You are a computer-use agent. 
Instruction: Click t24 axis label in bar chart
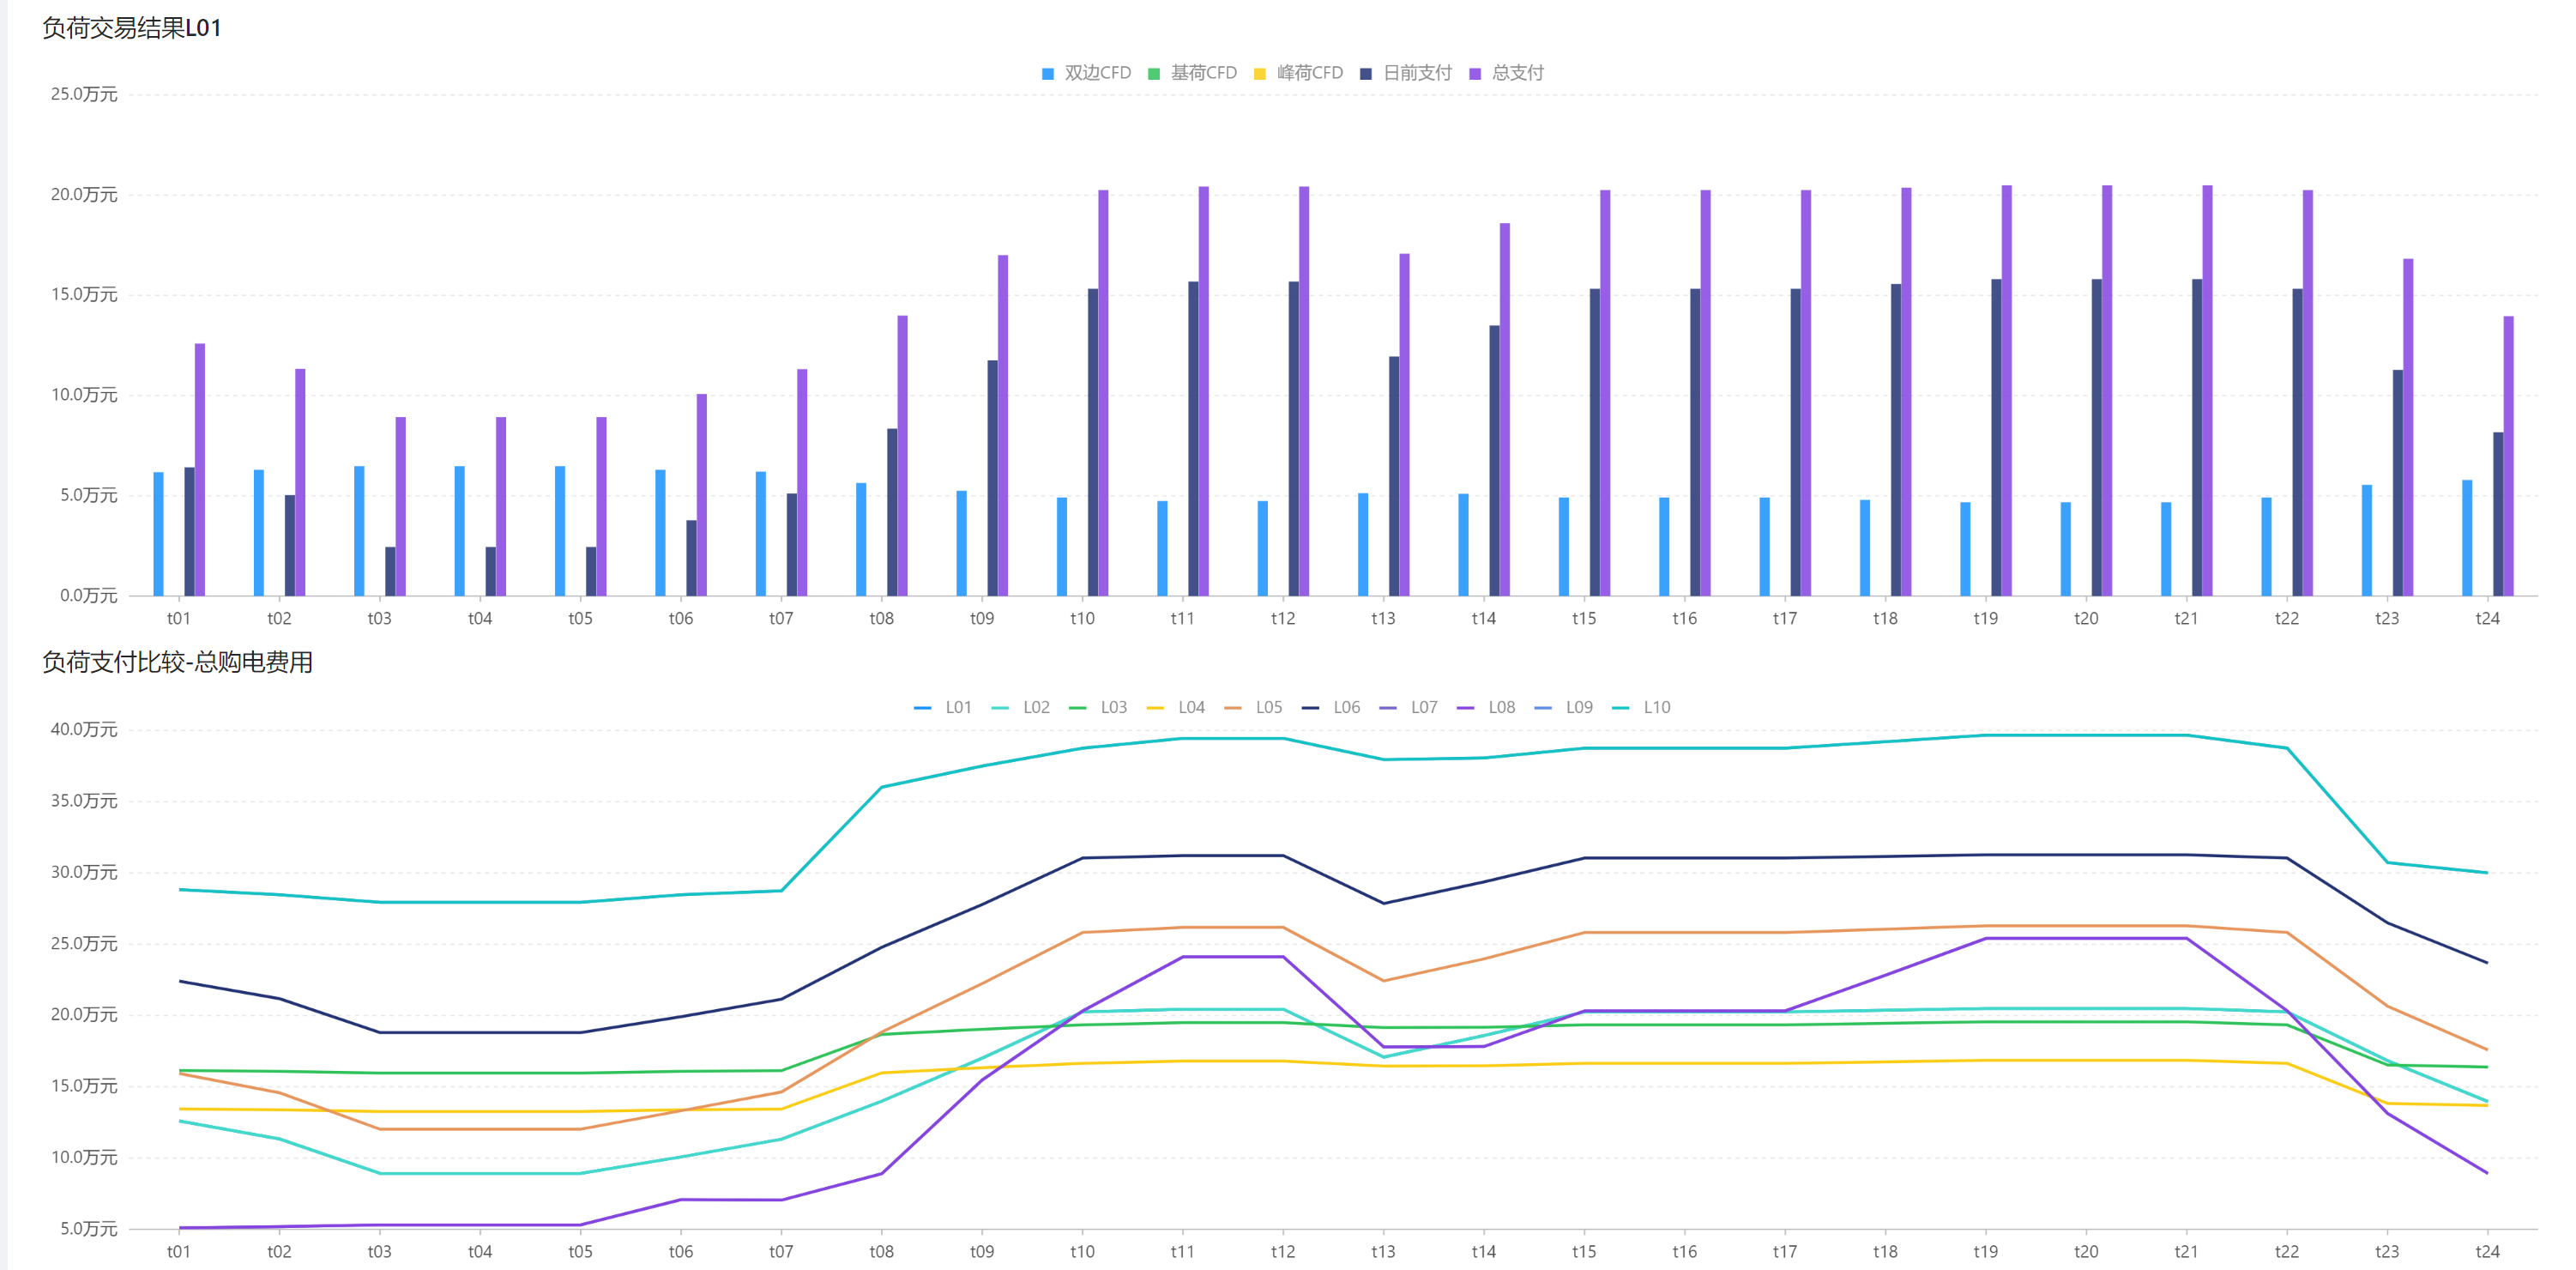click(x=2487, y=618)
